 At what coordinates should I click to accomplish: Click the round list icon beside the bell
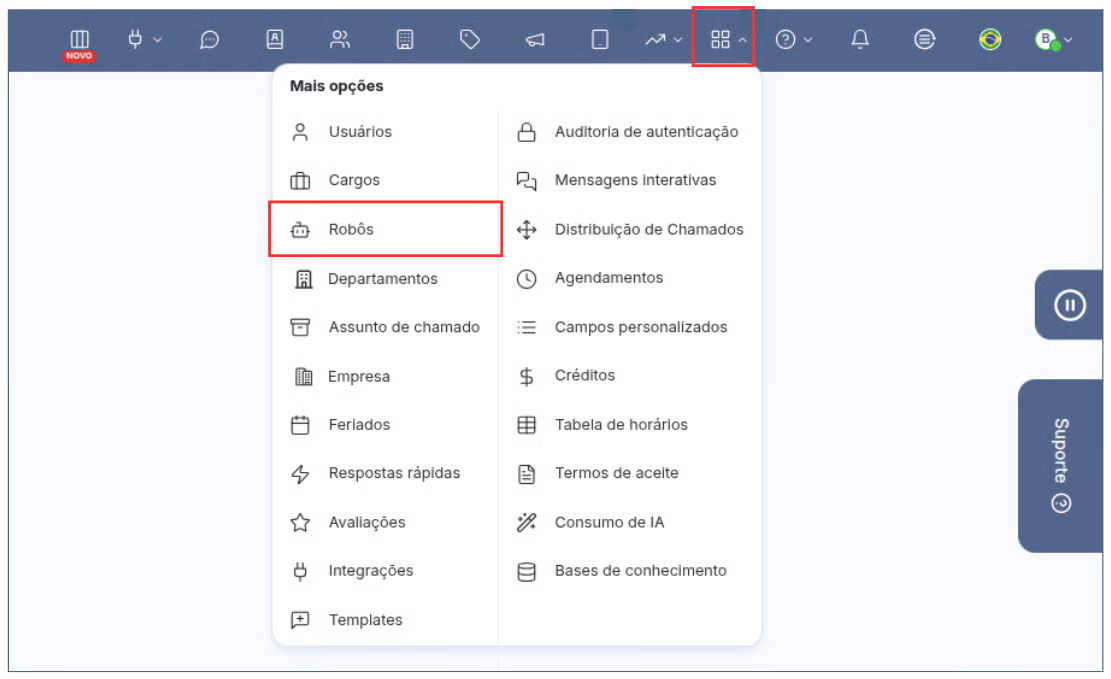pos(925,39)
